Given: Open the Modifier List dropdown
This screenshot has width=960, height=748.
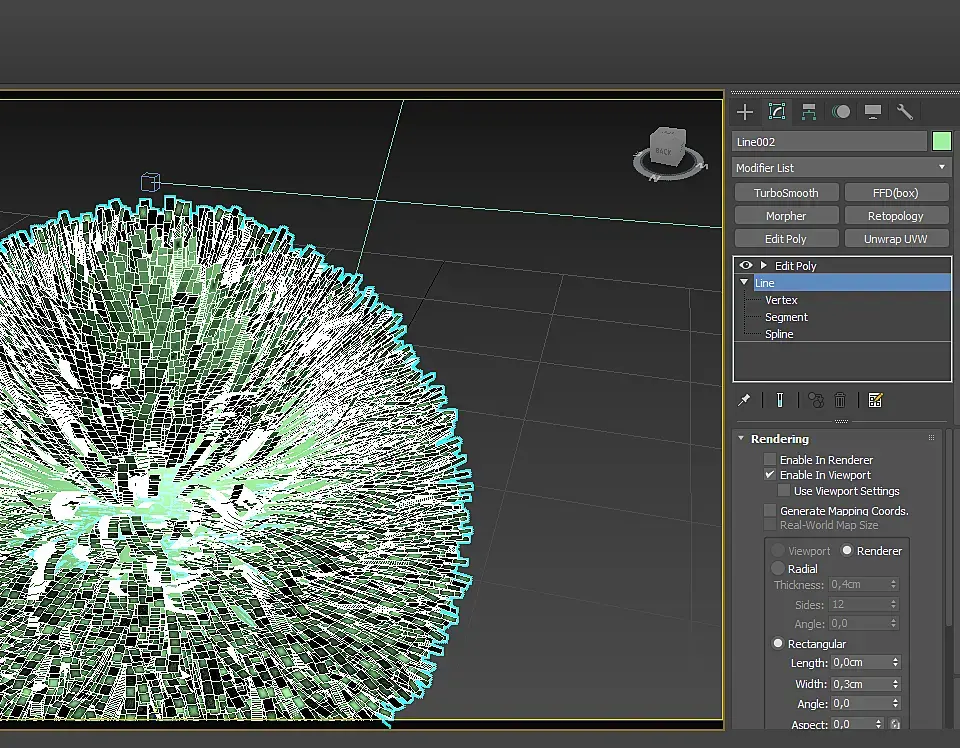Looking at the screenshot, I should (x=842, y=168).
